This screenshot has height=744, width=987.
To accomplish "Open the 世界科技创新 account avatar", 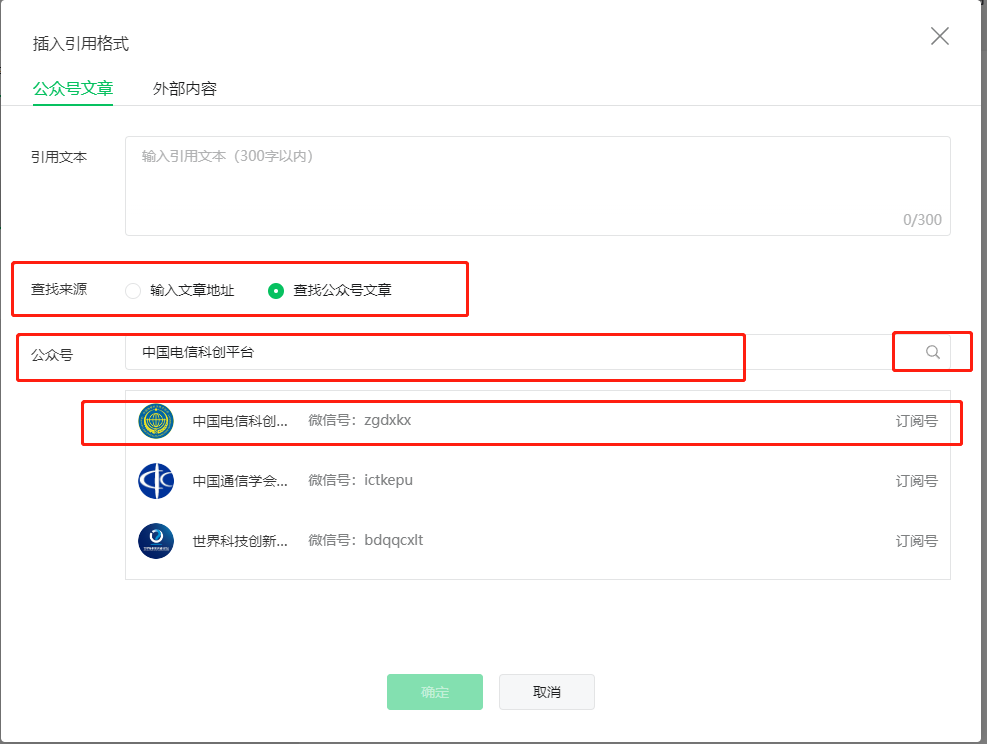I will tap(155, 541).
